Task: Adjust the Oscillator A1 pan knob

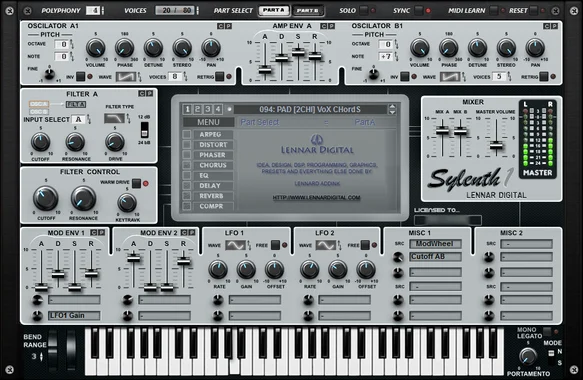Action: [x=211, y=48]
